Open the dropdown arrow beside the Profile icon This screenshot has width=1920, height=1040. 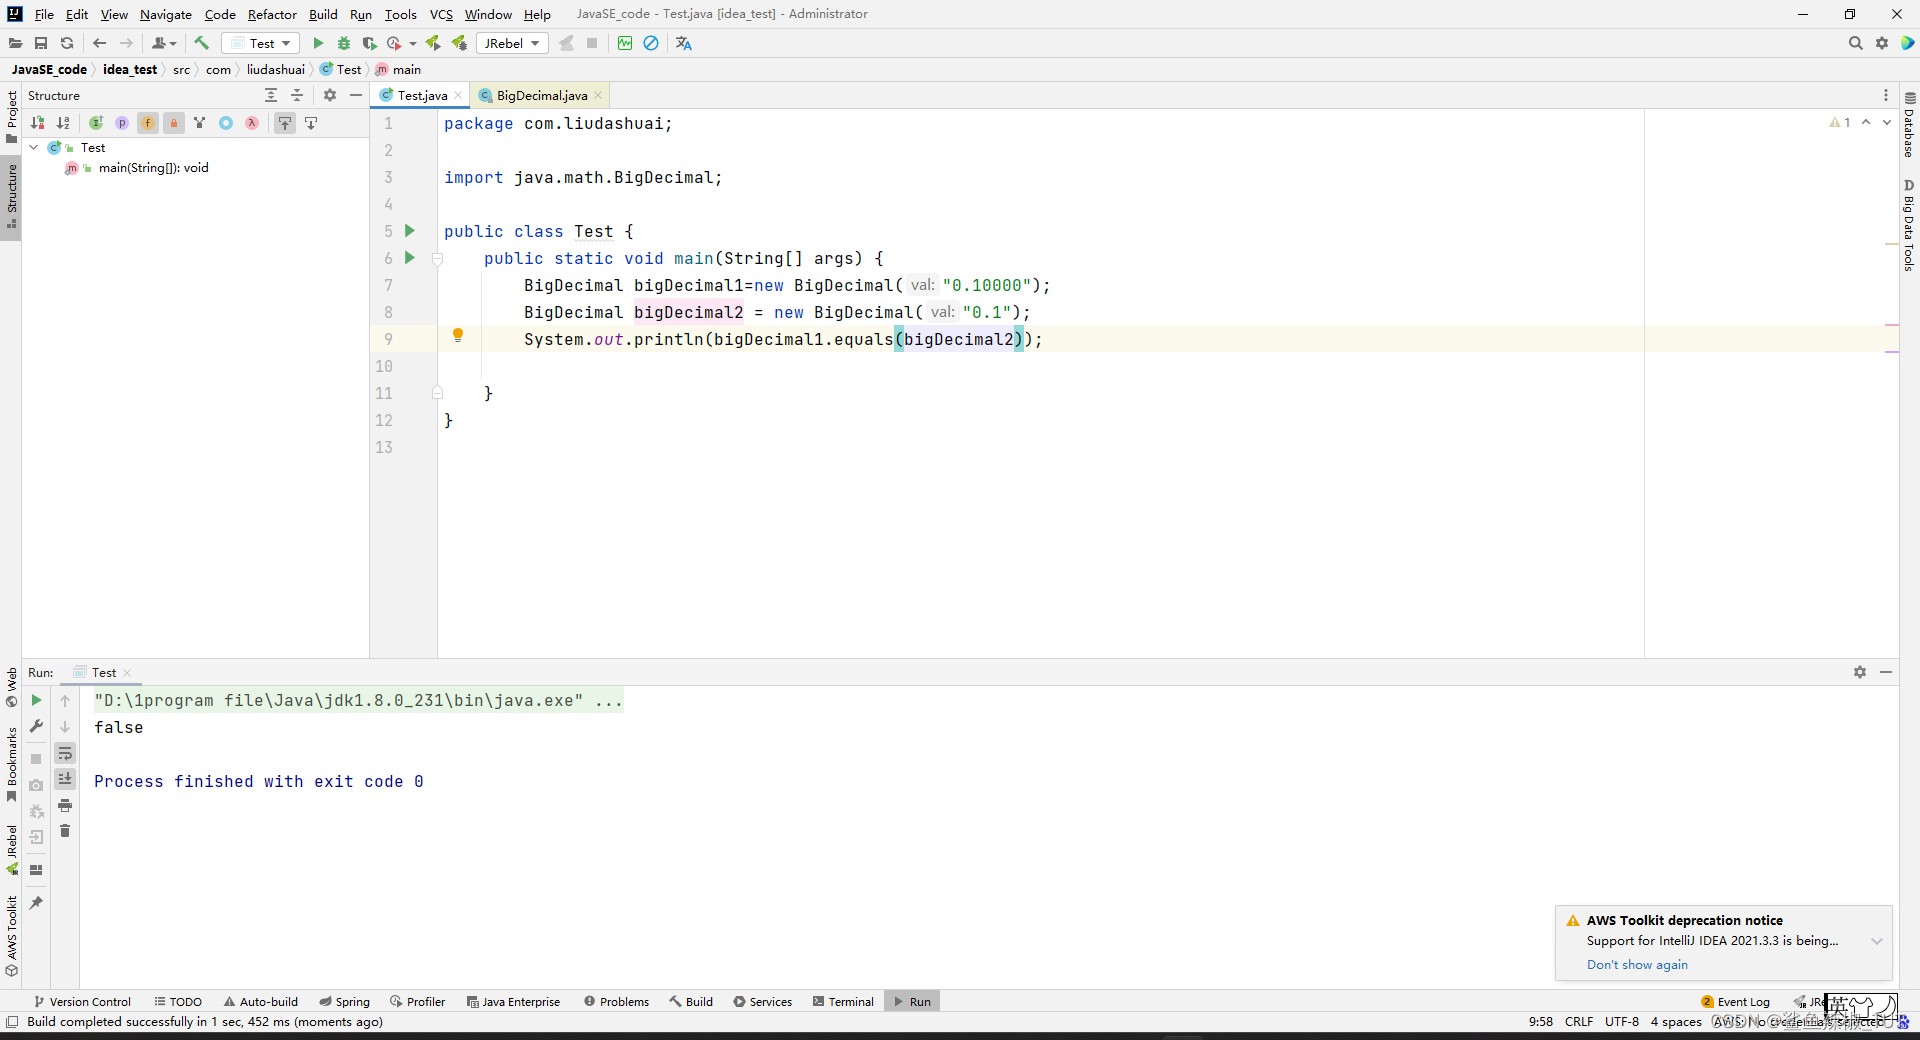412,44
